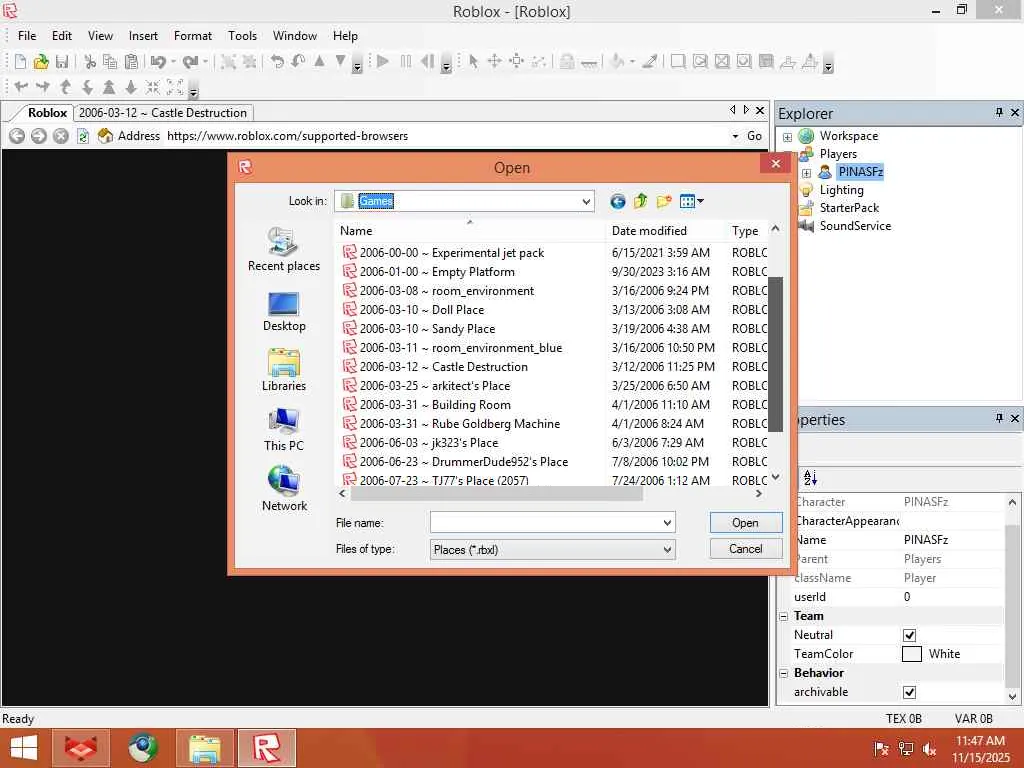Open the Address bar history dropdown arrow
The height and width of the screenshot is (768, 1024).
click(x=735, y=136)
